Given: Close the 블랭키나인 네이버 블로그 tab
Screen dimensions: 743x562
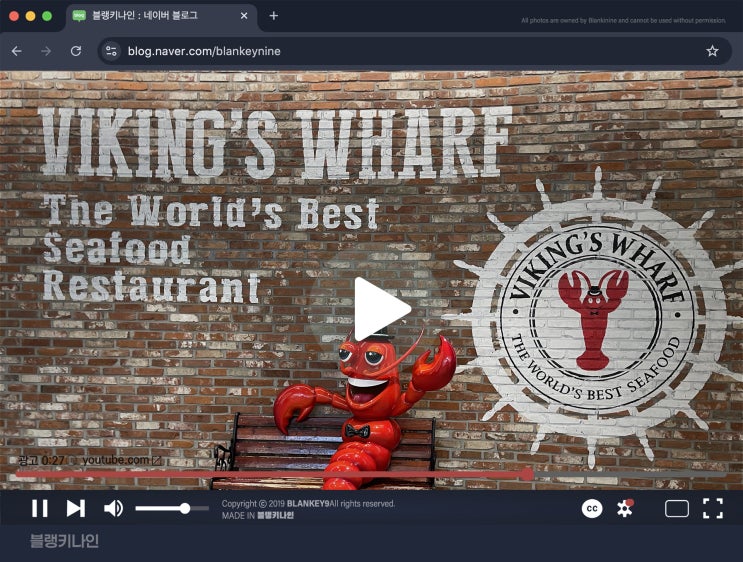Looking at the screenshot, I should [244, 16].
